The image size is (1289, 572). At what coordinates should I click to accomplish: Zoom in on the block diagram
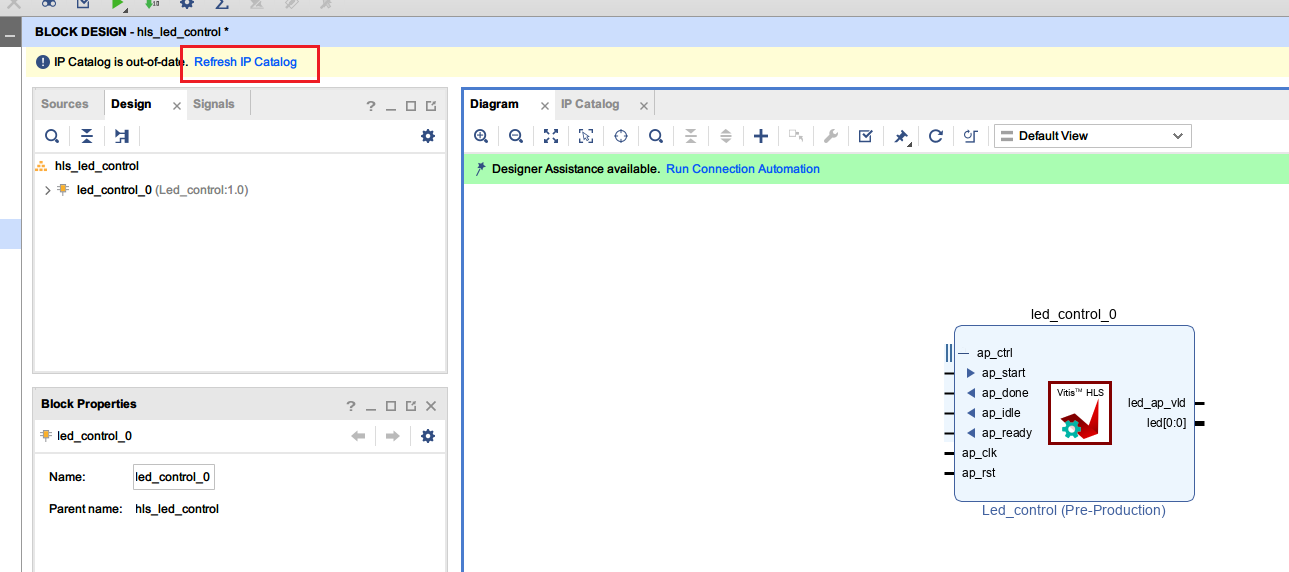pos(481,136)
